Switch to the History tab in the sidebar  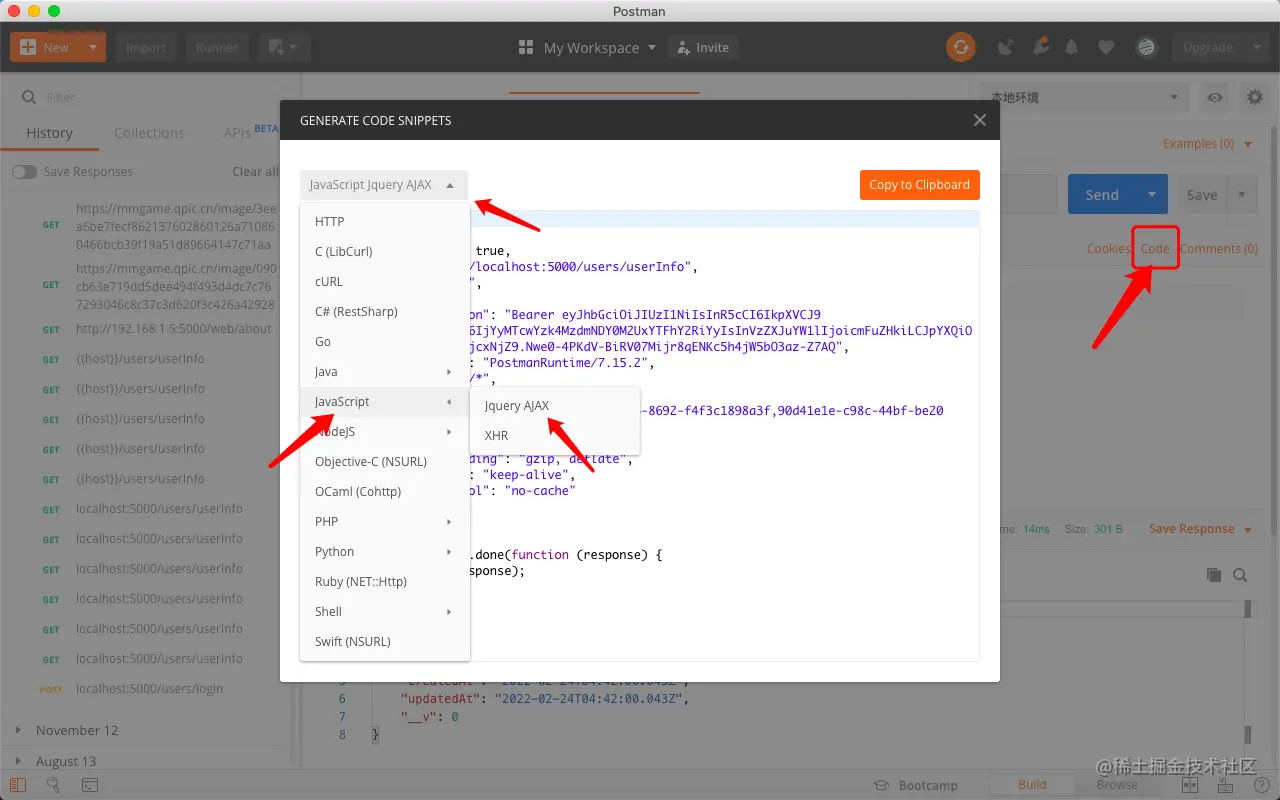point(50,133)
